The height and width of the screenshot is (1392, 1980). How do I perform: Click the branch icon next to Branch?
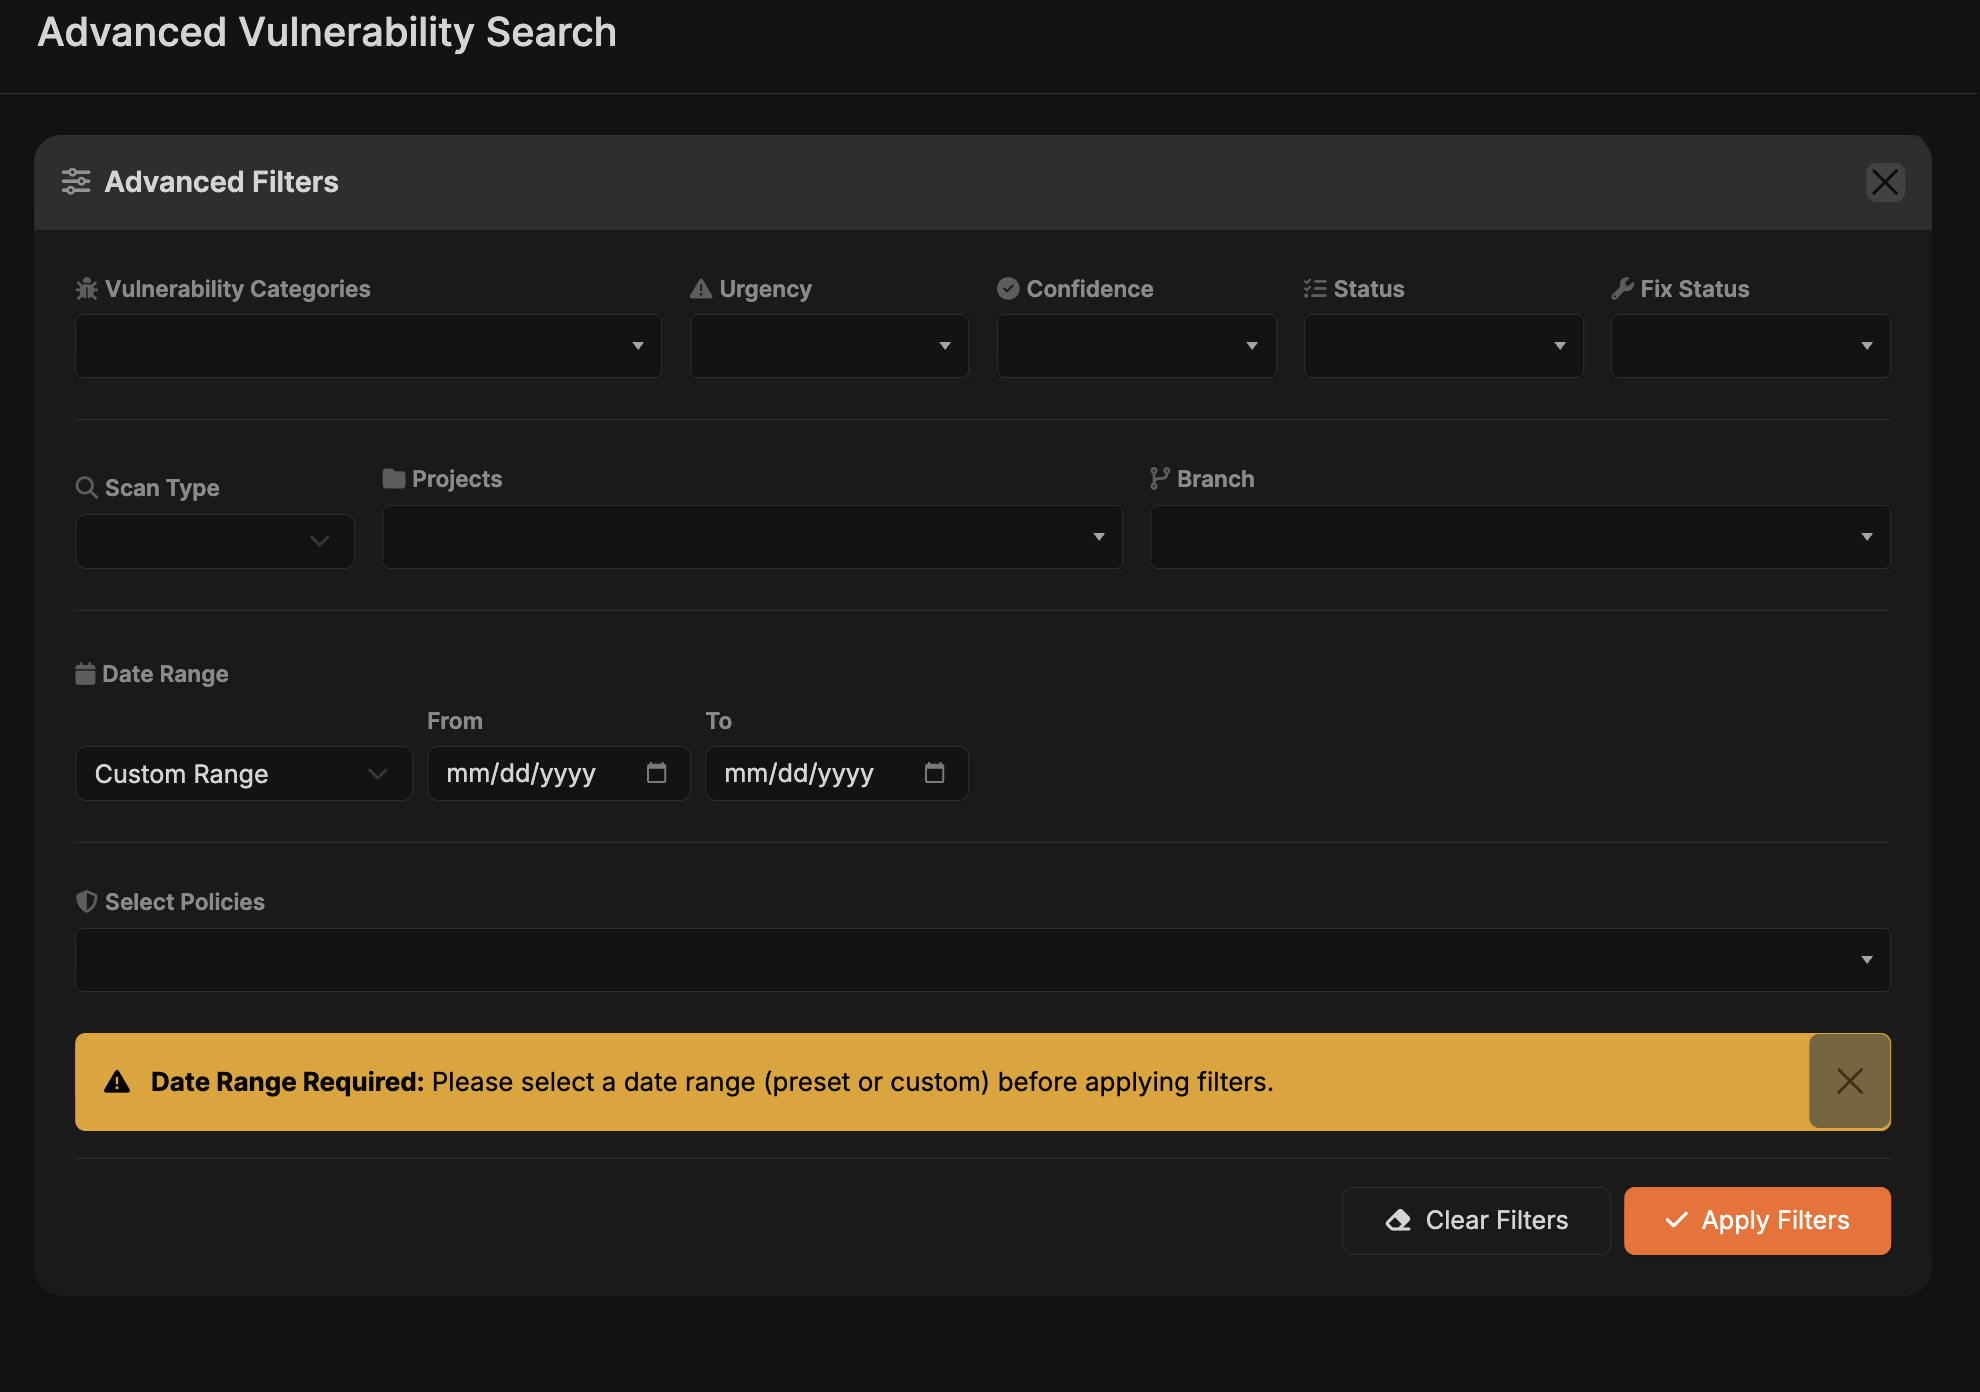click(1160, 478)
